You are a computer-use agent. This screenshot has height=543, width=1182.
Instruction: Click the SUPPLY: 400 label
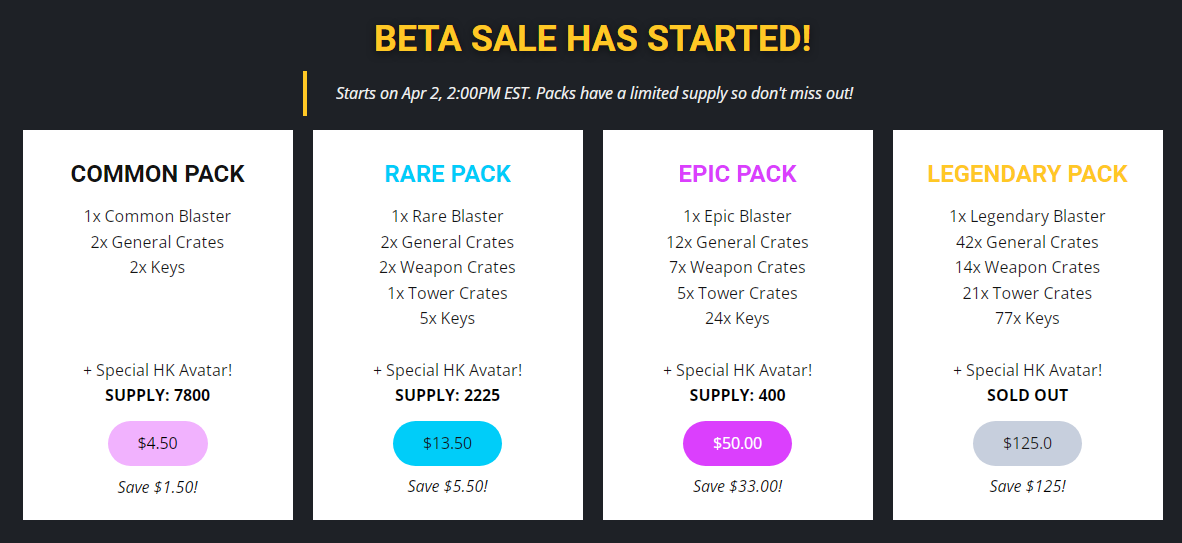737,395
